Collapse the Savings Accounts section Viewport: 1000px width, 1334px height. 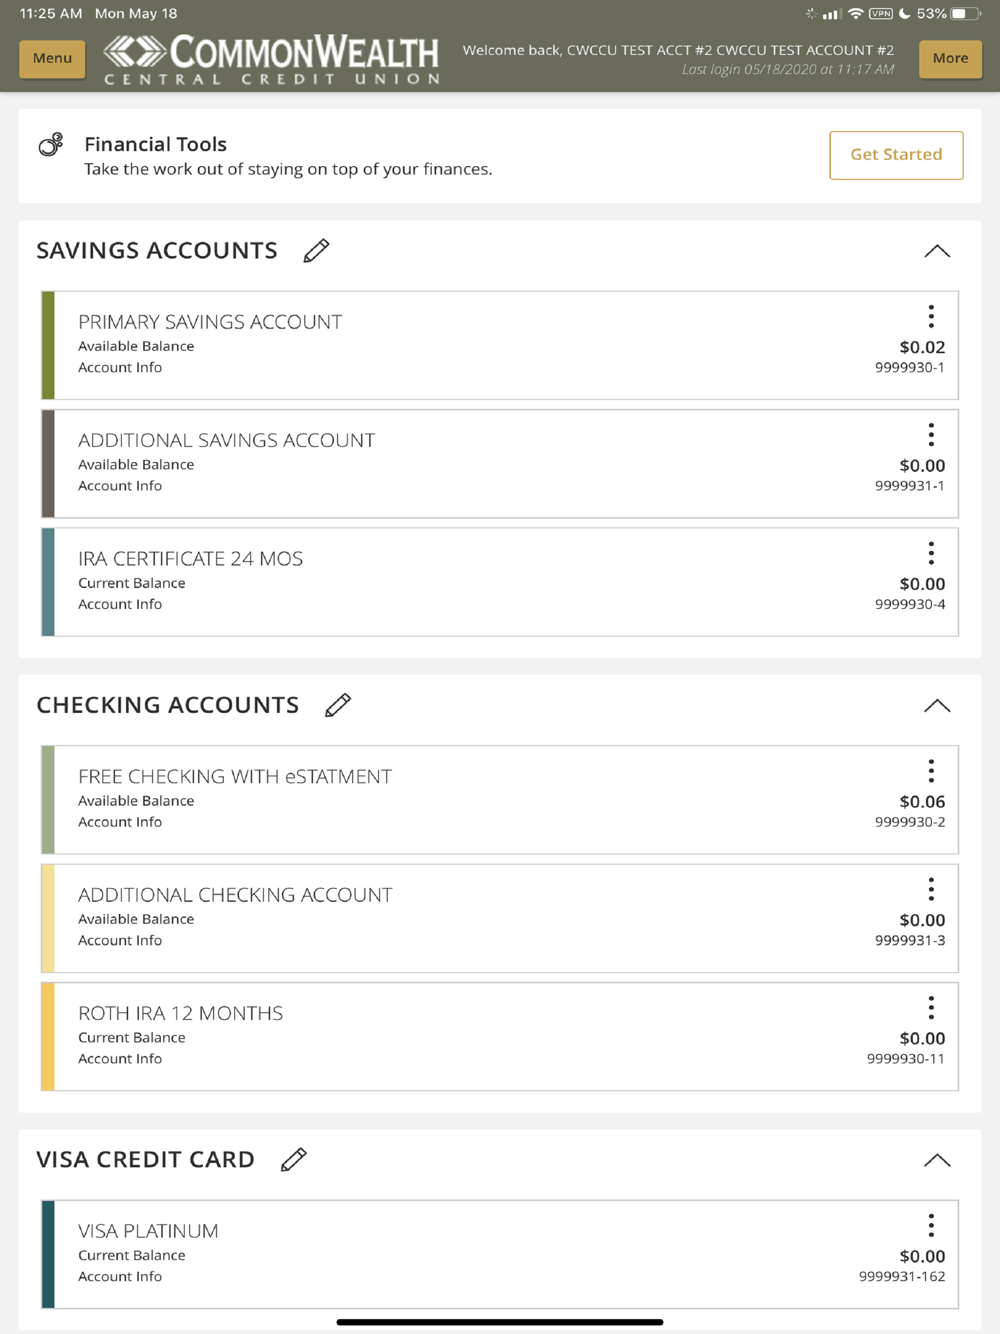(937, 251)
